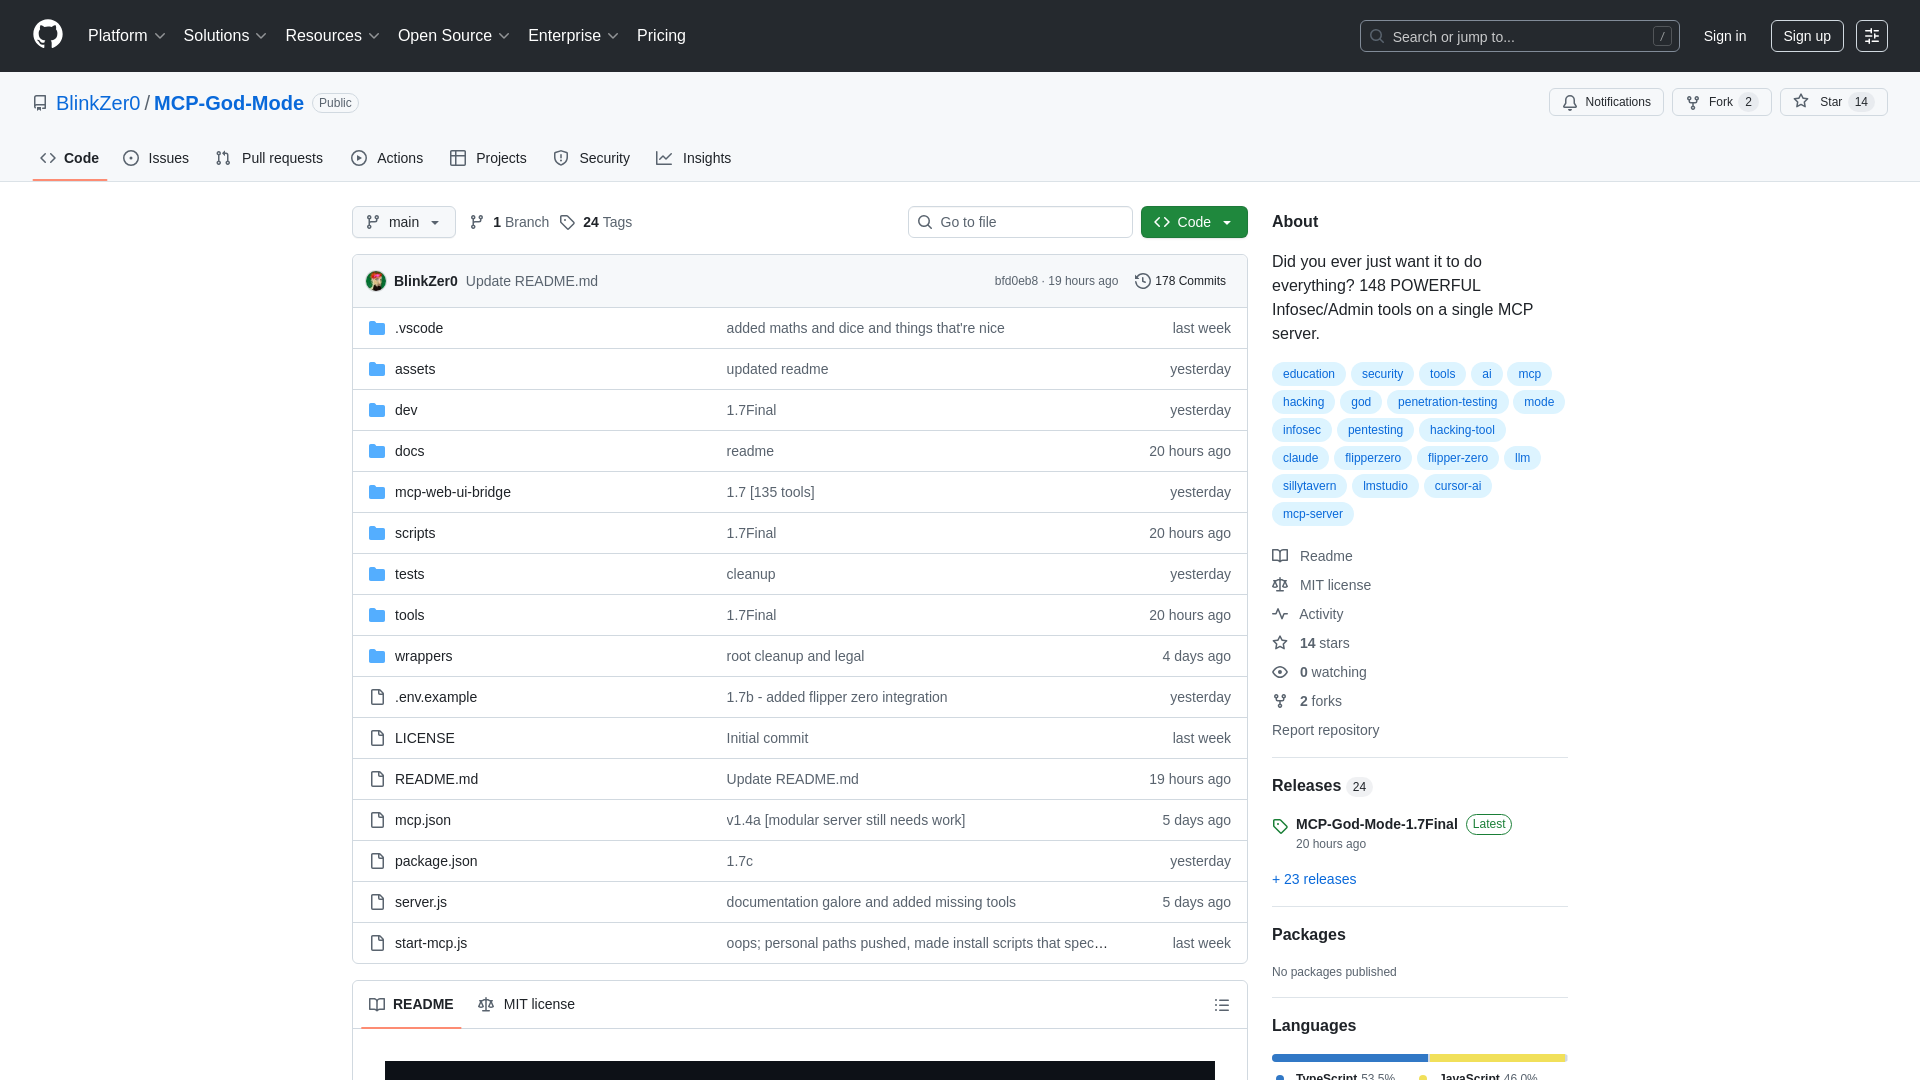Open the green Code dropdown button

[1194, 222]
